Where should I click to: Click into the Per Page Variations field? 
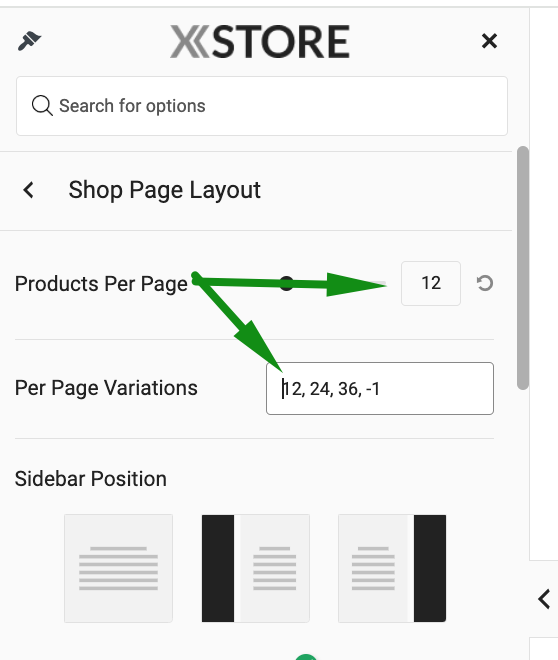tap(380, 388)
